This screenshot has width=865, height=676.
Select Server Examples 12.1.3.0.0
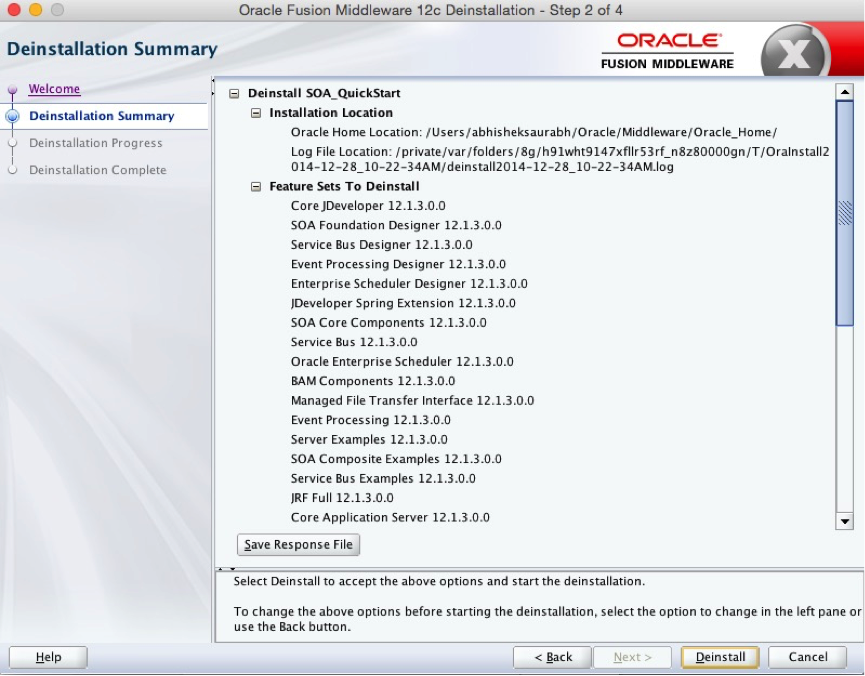(x=369, y=439)
